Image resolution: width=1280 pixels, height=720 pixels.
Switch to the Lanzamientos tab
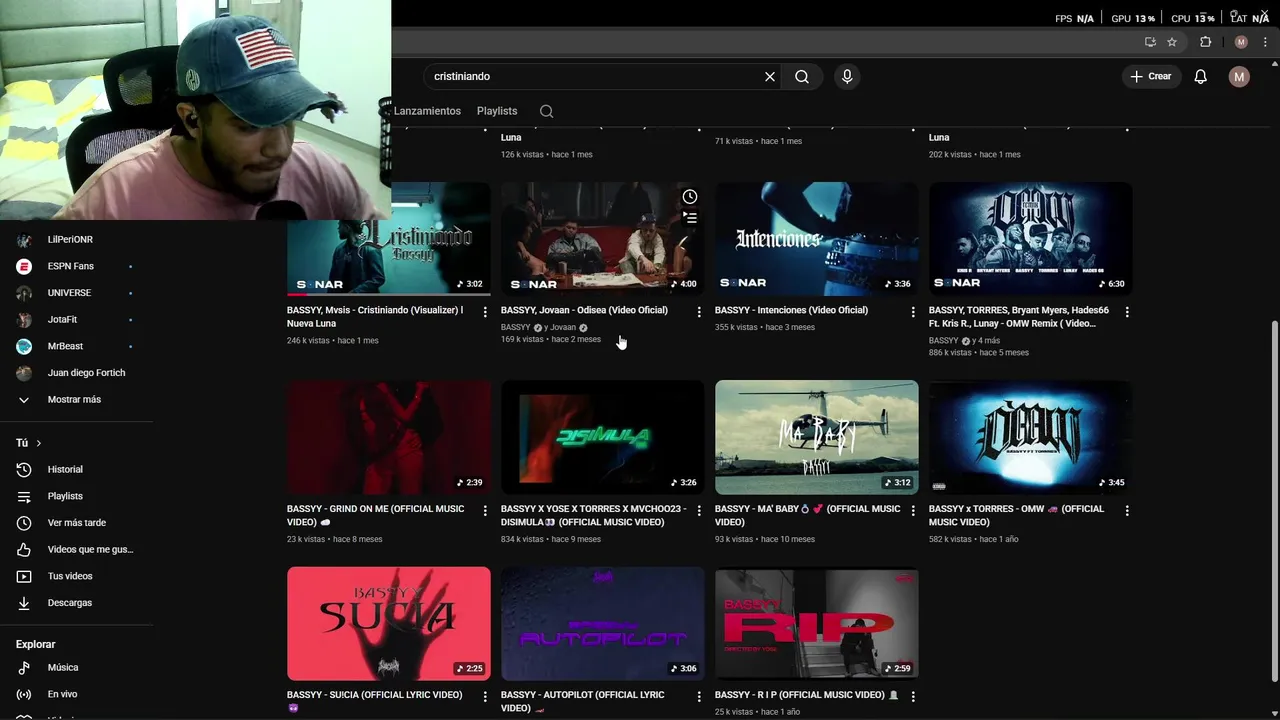tap(427, 111)
